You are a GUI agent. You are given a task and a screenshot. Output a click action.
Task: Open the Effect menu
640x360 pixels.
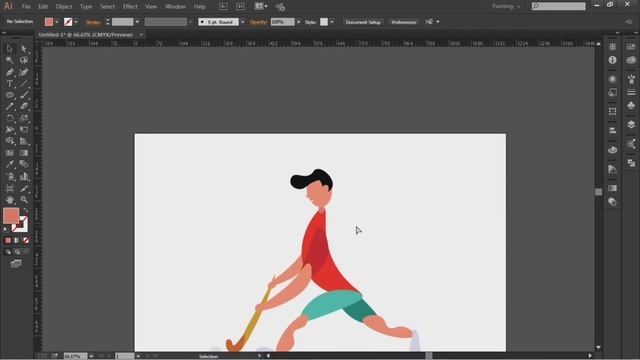(x=130, y=7)
